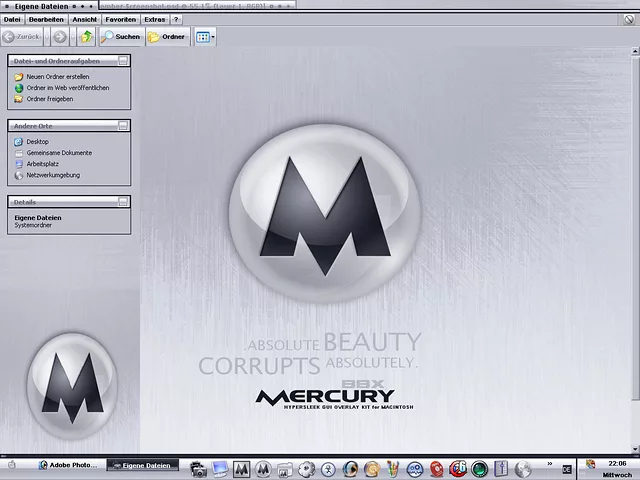Launch the camera icon in the taskbar
This screenshot has width=640, height=480.
click(x=198, y=469)
